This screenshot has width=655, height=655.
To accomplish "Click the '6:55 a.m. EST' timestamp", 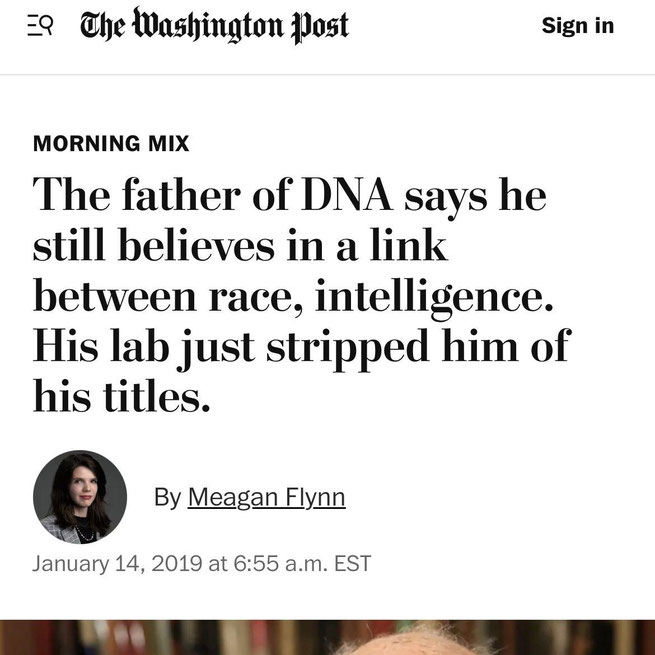I will click(302, 563).
